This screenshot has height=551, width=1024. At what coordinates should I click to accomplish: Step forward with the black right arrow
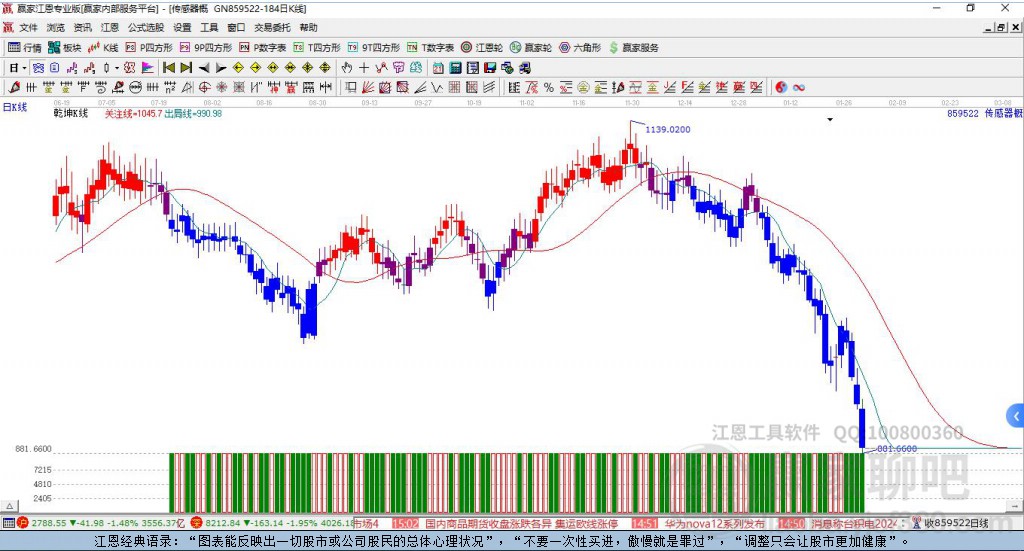pos(220,68)
